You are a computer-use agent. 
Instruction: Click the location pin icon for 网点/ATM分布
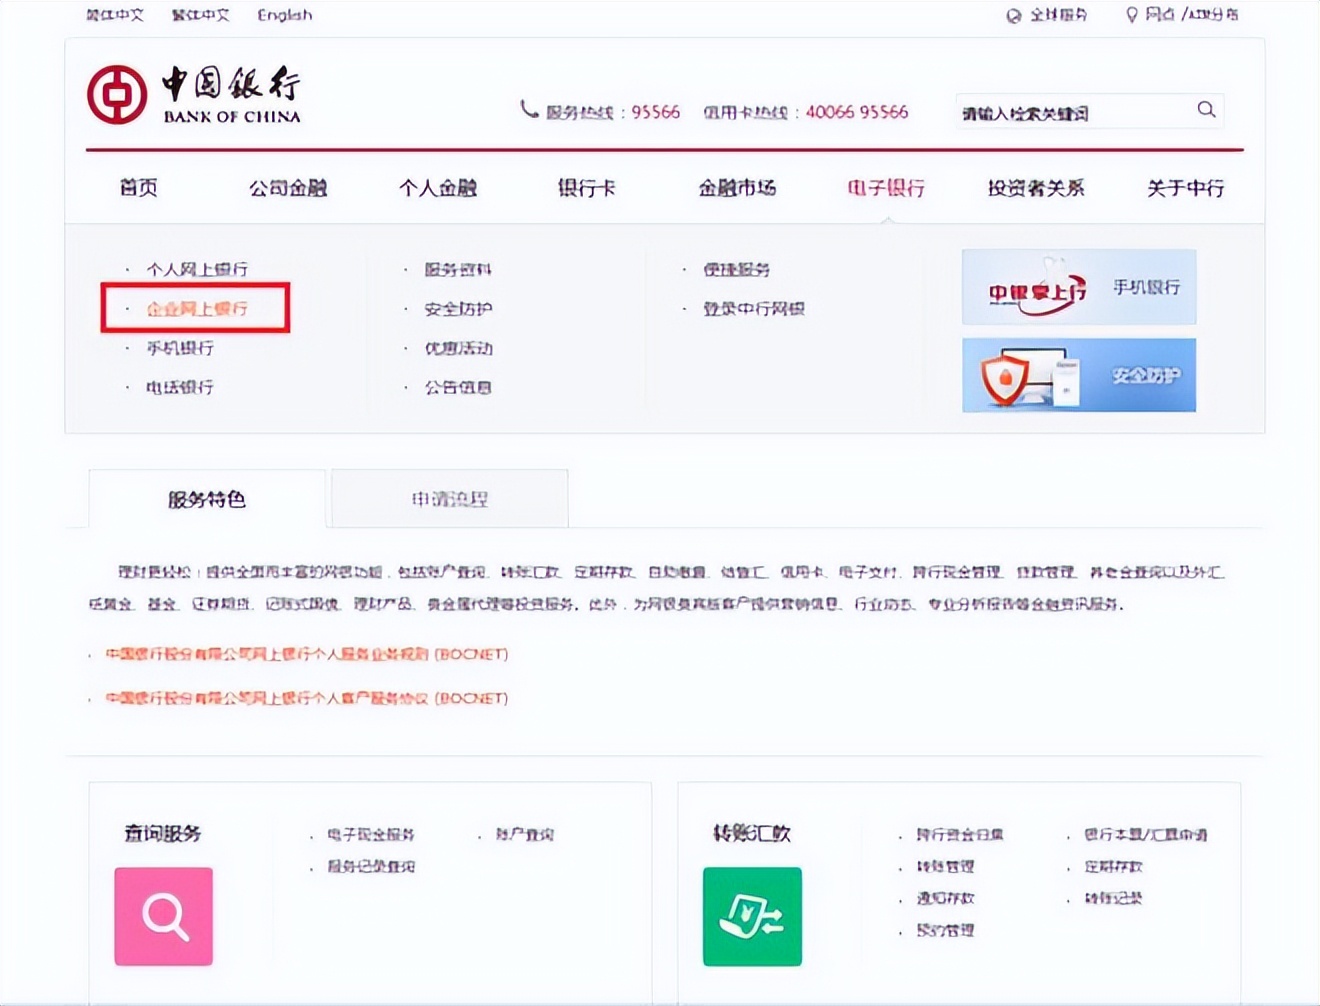coord(1132,15)
